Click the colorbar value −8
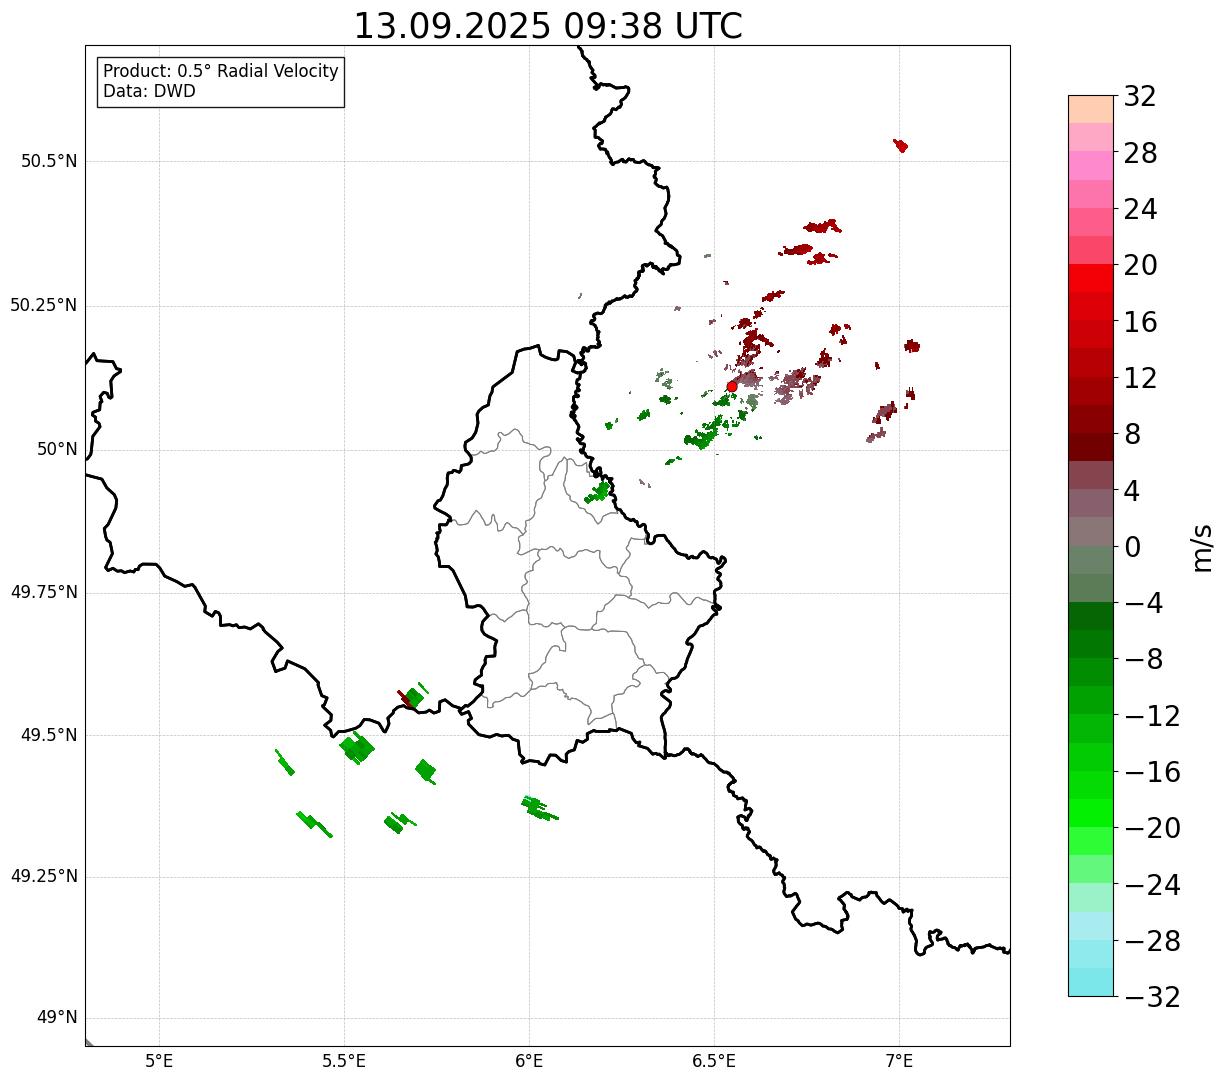 tap(1143, 660)
